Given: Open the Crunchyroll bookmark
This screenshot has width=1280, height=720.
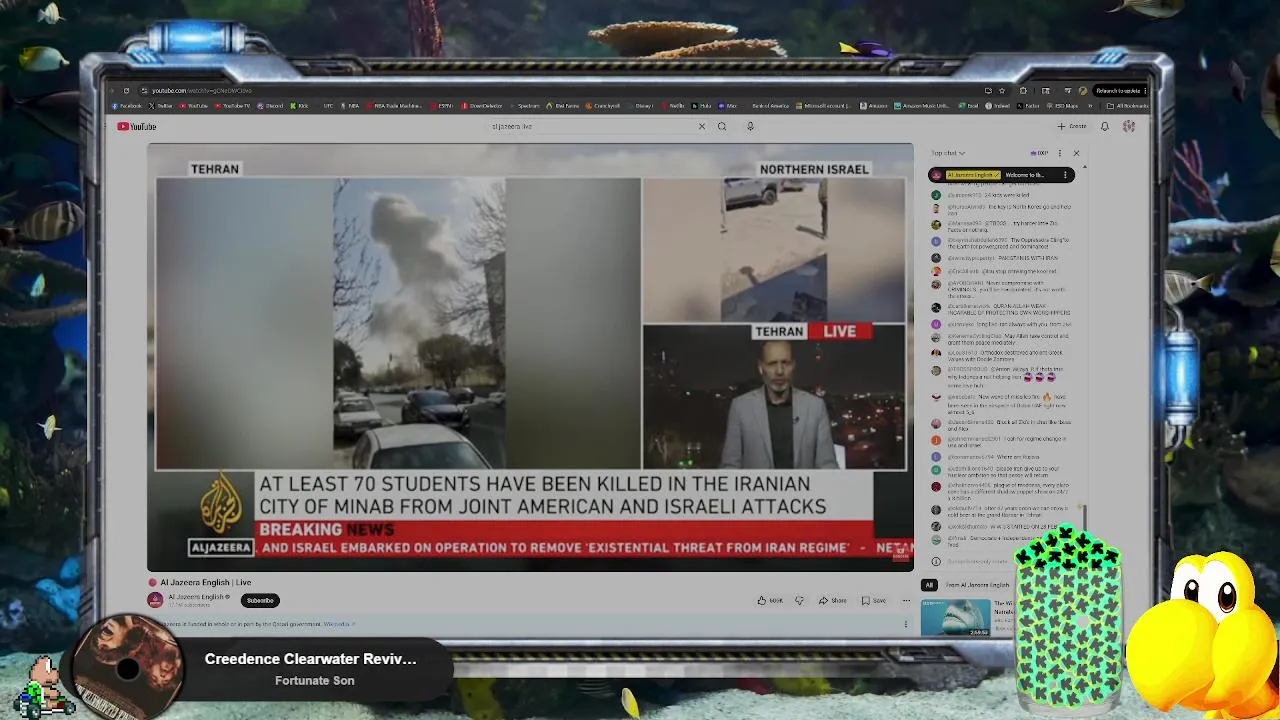Looking at the screenshot, I should 602,106.
